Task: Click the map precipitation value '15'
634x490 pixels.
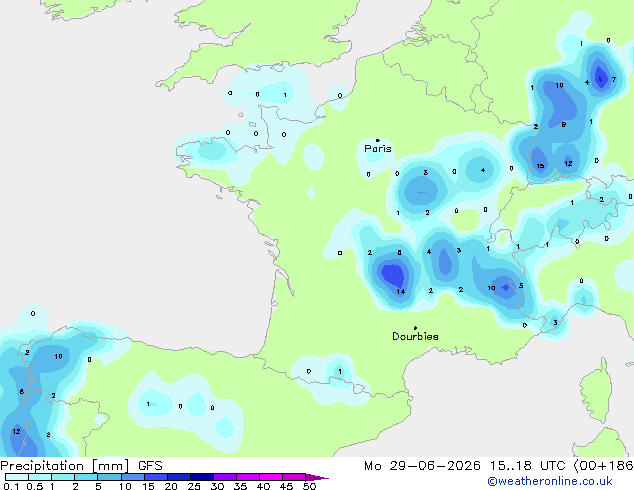Action: pyautogui.click(x=540, y=166)
